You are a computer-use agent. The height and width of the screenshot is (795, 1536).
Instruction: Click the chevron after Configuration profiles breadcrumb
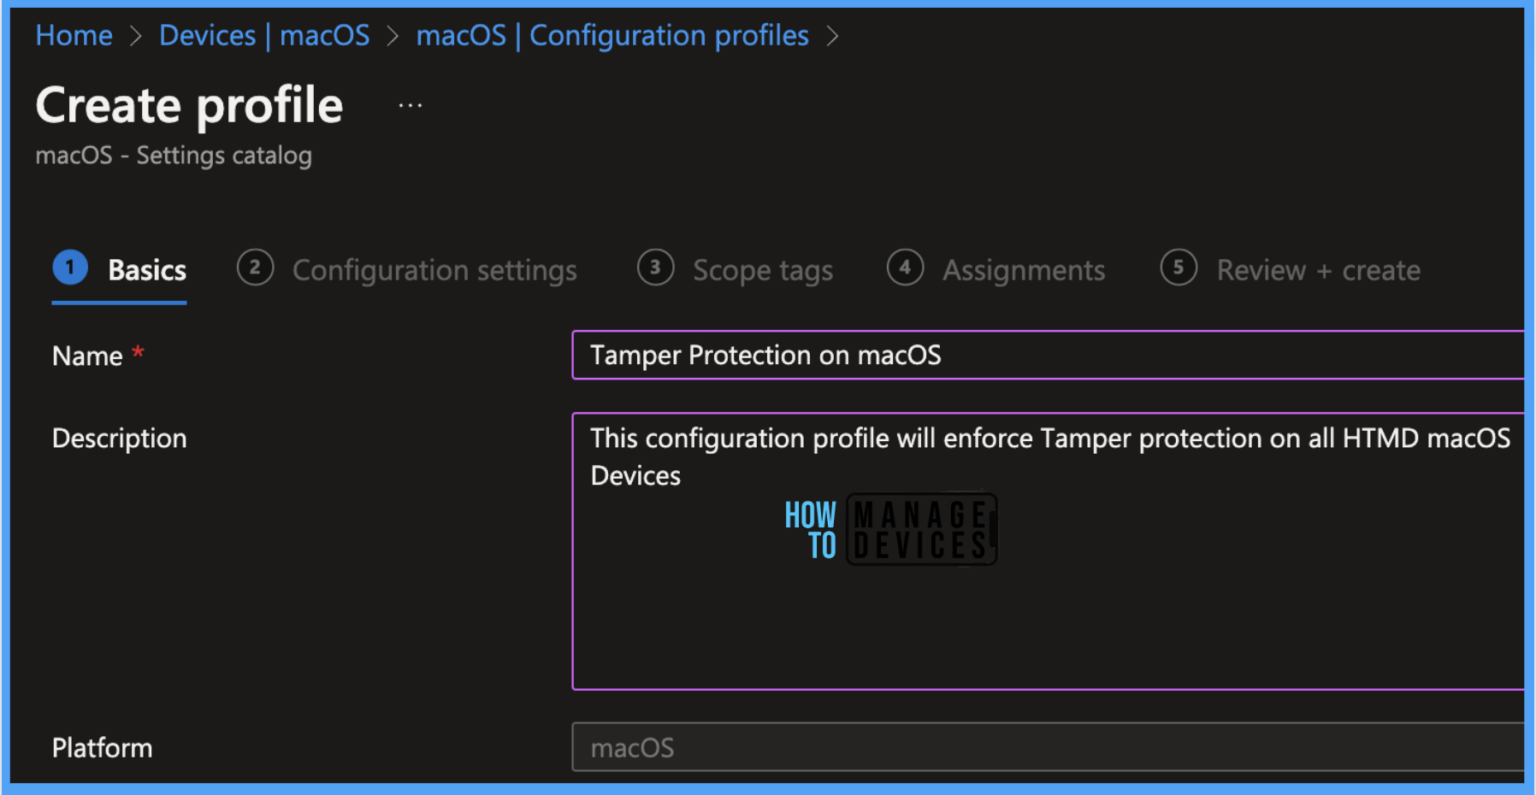833,35
